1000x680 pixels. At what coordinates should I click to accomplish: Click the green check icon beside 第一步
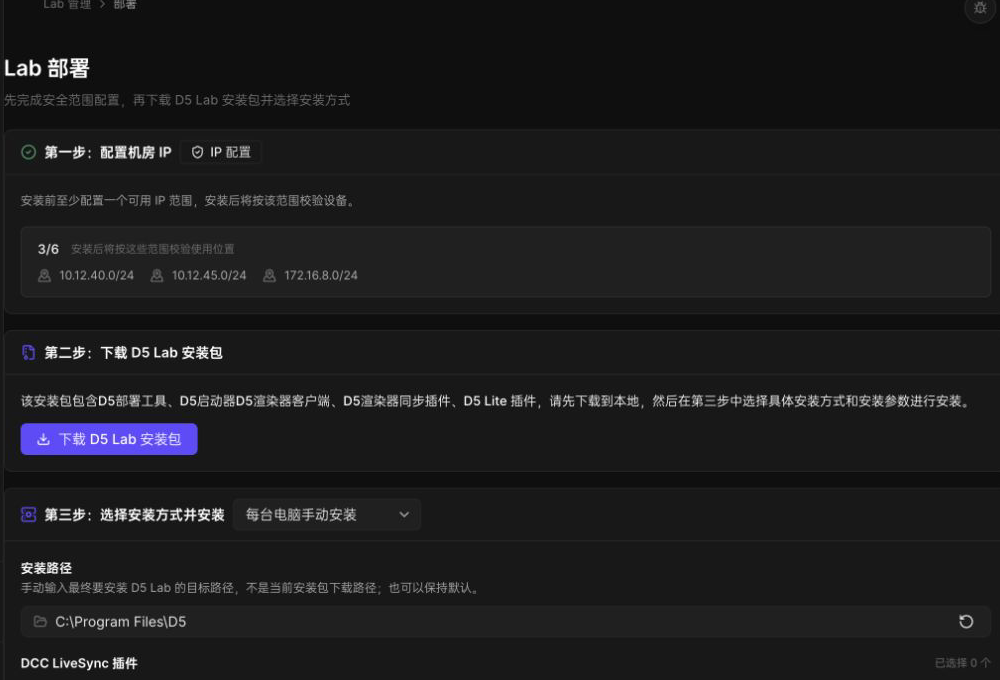[x=29, y=152]
